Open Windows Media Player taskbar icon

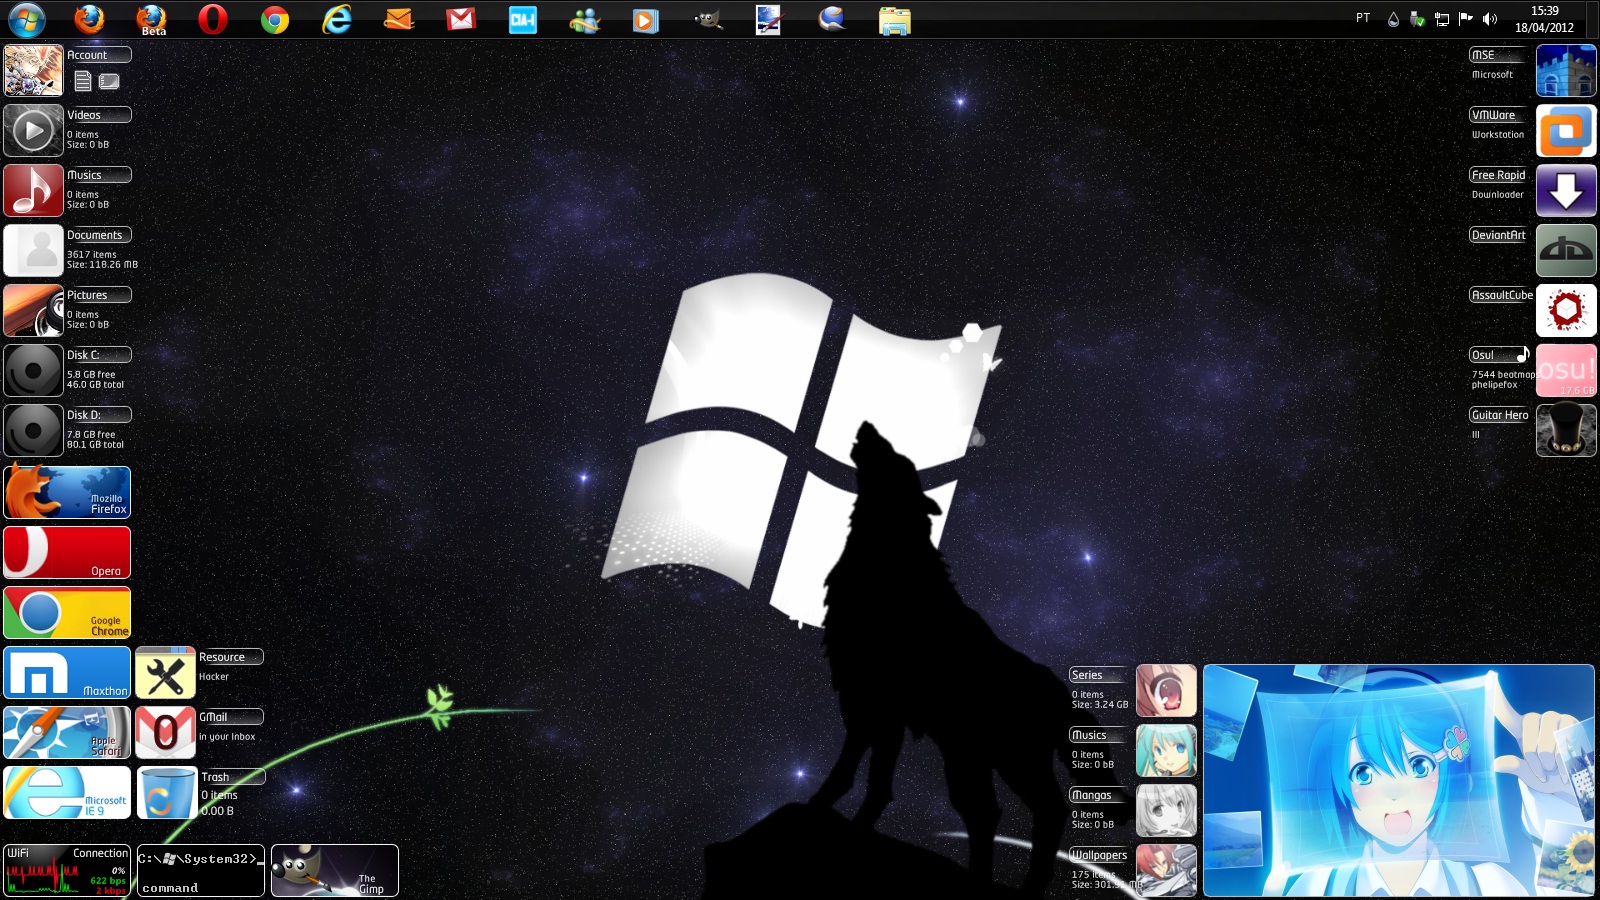tap(646, 19)
